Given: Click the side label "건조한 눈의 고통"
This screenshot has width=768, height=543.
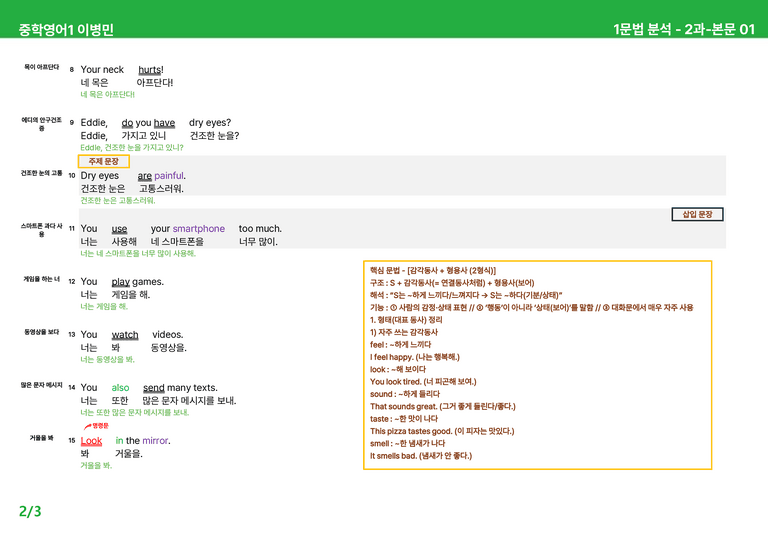Looking at the screenshot, I should click(42, 173).
